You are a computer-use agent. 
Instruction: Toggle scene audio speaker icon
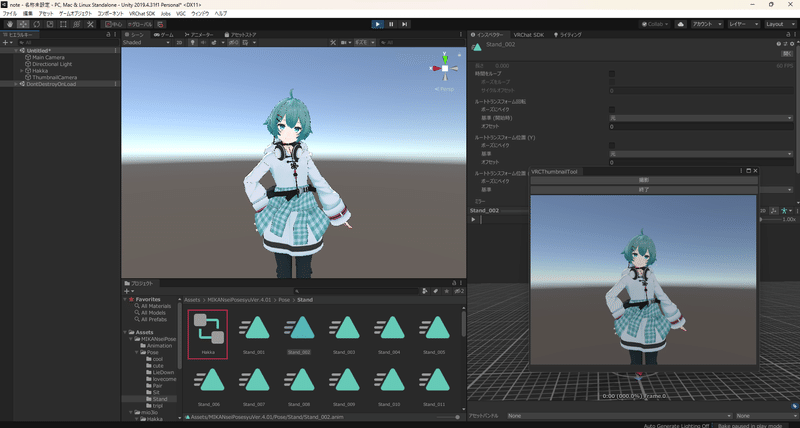204,42
